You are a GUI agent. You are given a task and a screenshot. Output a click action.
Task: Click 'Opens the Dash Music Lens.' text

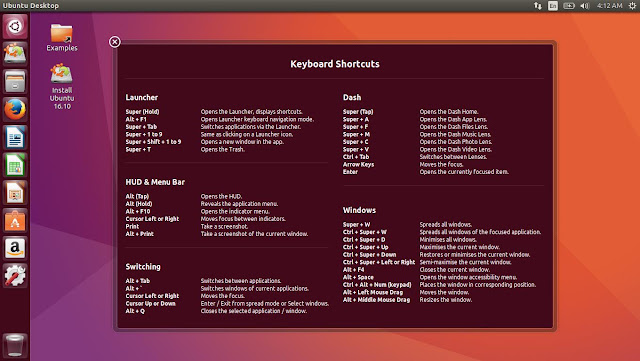(x=455, y=134)
